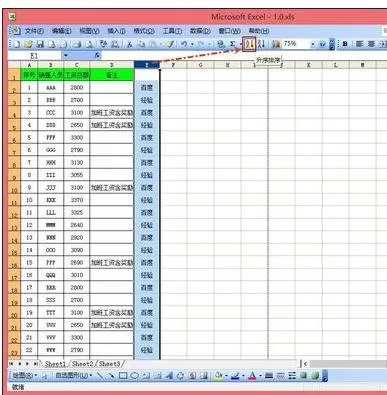387x395 pixels.
Task: Click the Undo arrow icon
Action: click(184, 44)
